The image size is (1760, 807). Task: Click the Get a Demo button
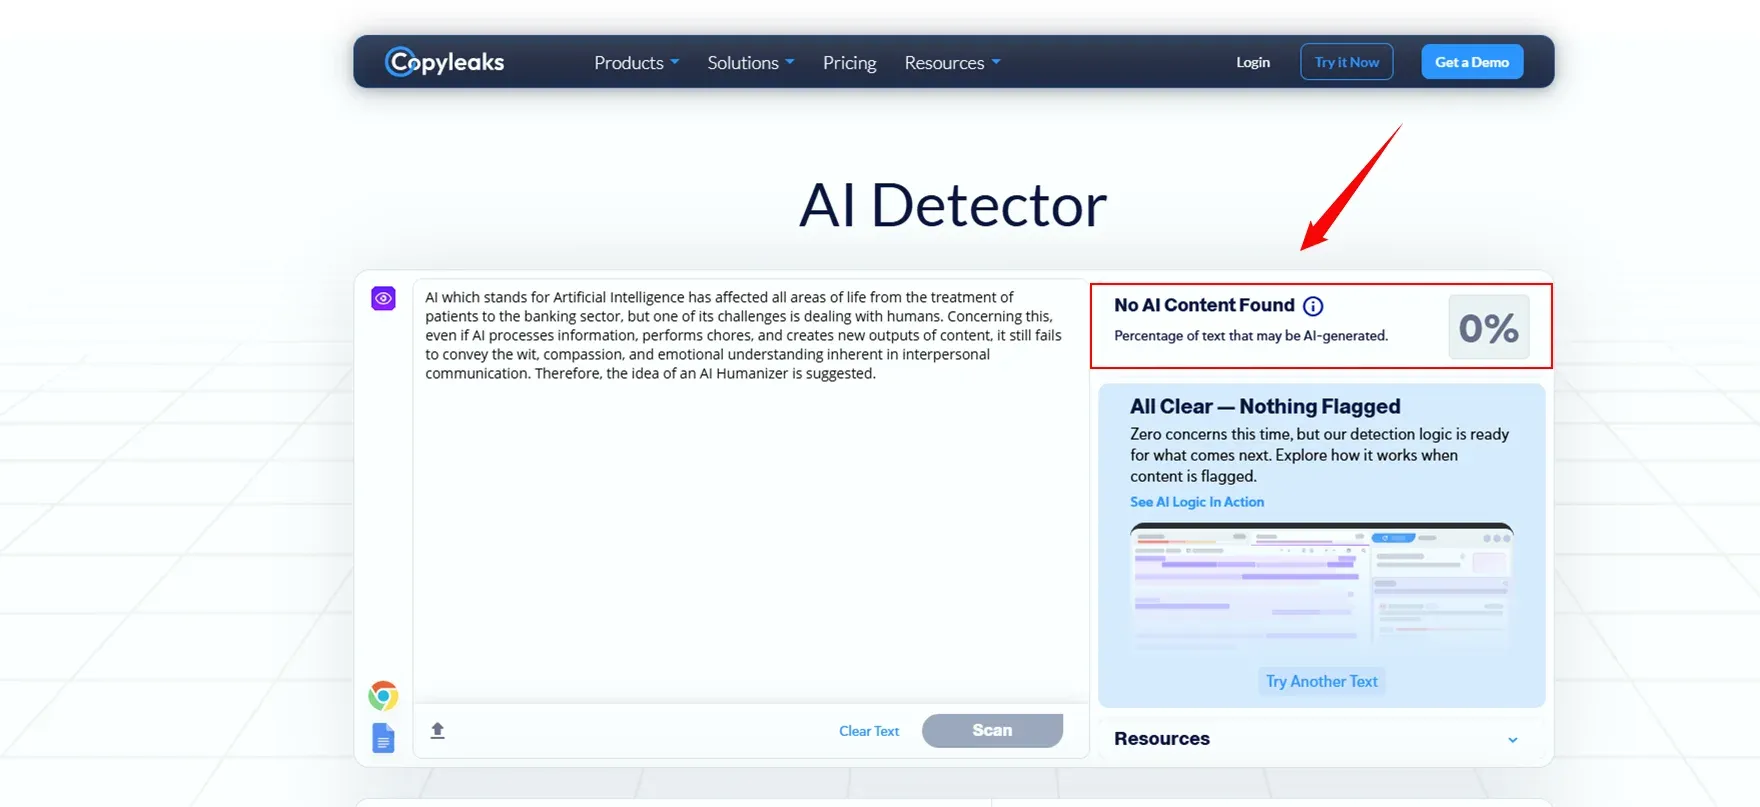pos(1471,62)
